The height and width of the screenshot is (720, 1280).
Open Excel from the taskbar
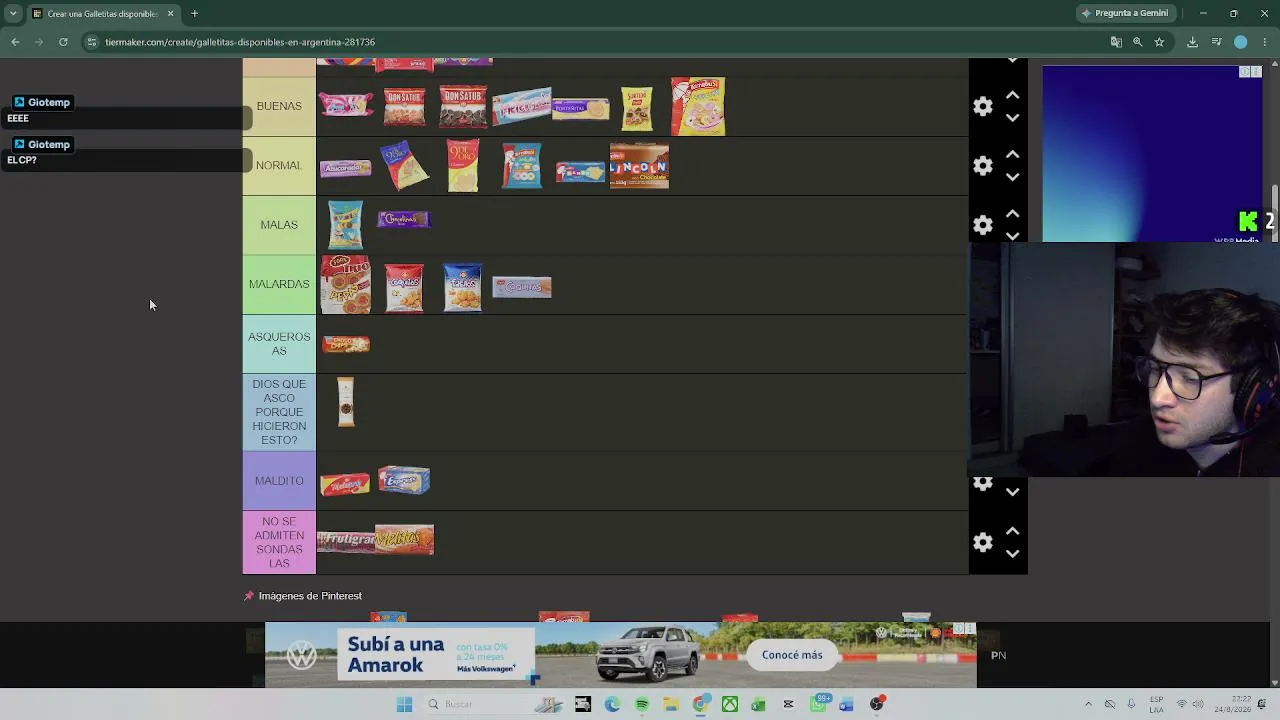[759, 704]
